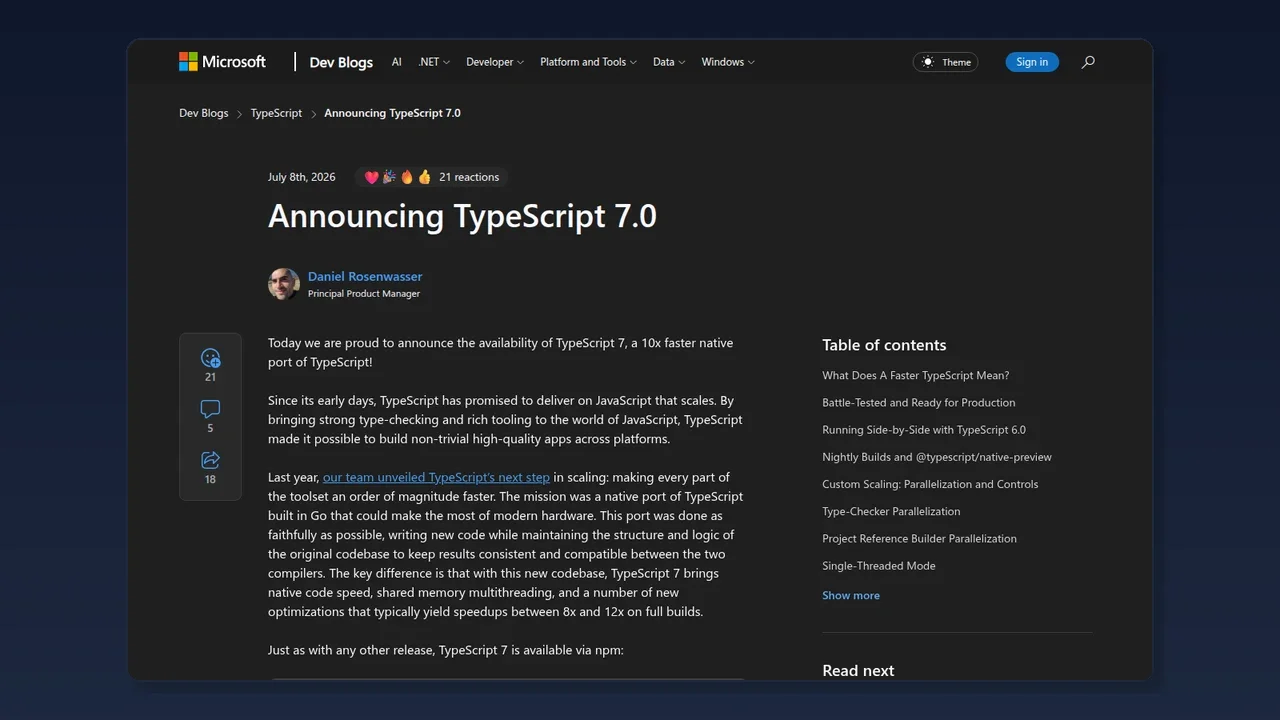The height and width of the screenshot is (720, 1280).
Task: Click Daniel Rosenwasser's avatar photo
Action: pyautogui.click(x=284, y=284)
